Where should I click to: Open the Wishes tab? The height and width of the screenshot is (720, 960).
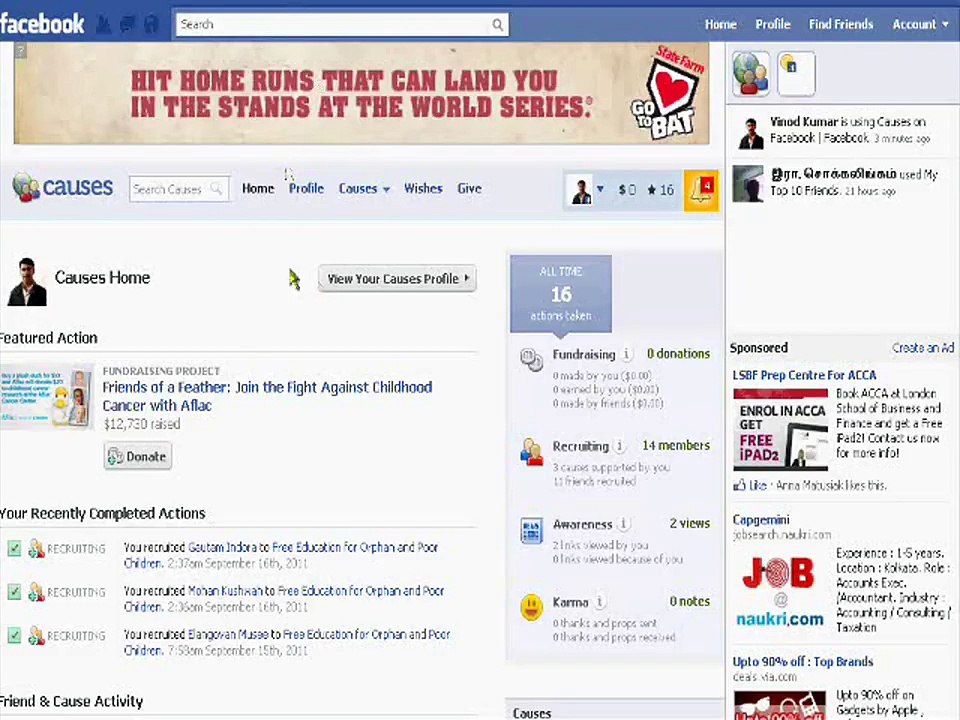click(x=423, y=189)
